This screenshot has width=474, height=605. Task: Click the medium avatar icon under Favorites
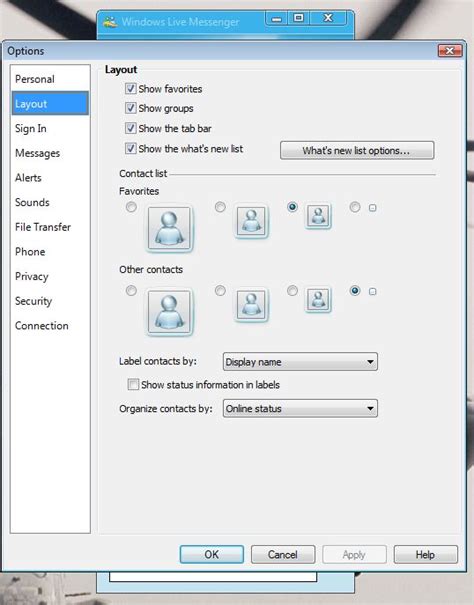(x=251, y=221)
